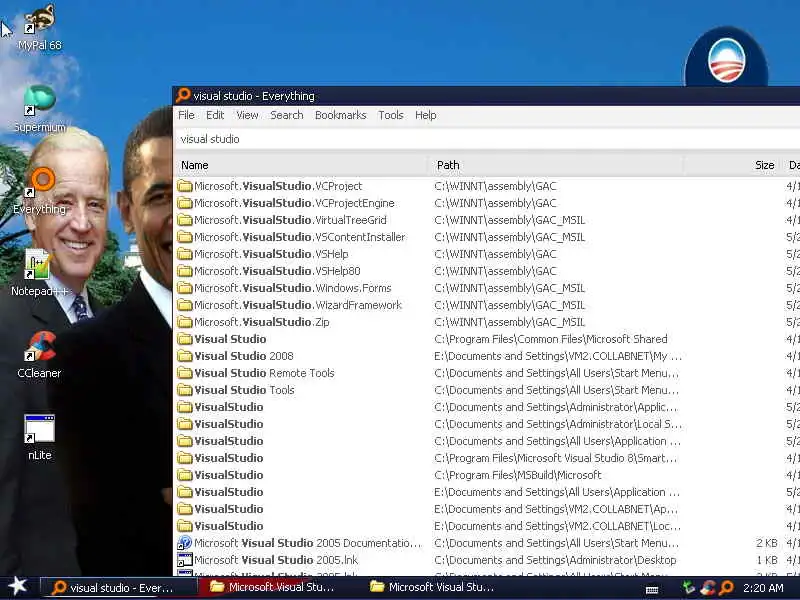
Task: Select VisualStudio folder under Visual Studio 8\Smart...
Action: coord(229,458)
